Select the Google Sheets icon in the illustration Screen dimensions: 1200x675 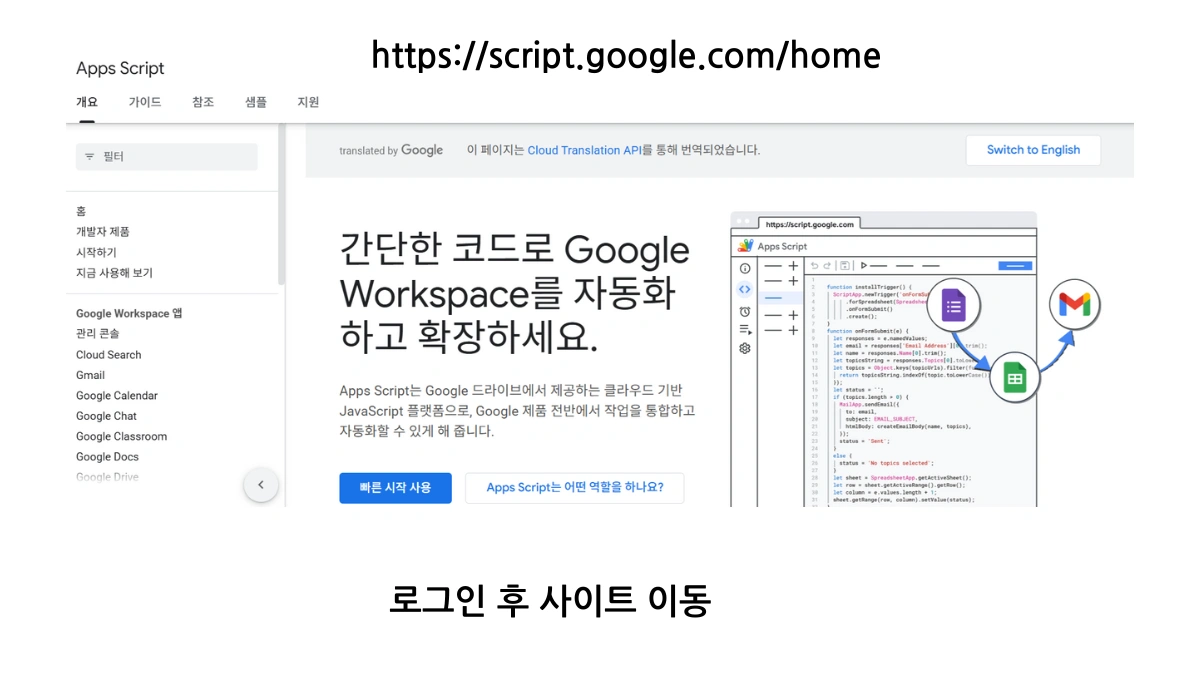click(1015, 378)
